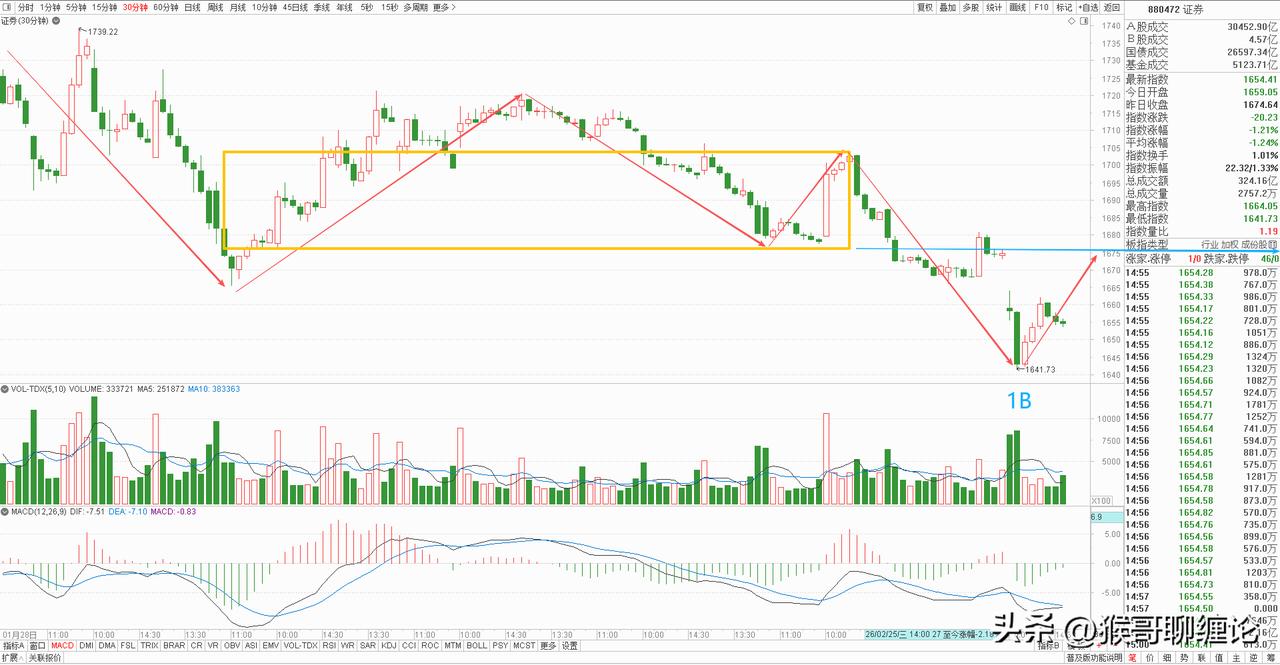
Task: Click the 返回 back button
Action: 1112,7
